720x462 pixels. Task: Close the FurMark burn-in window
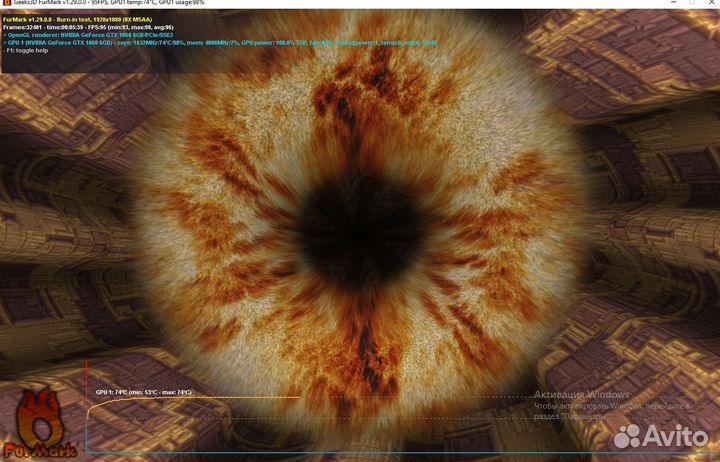tap(711, 2)
